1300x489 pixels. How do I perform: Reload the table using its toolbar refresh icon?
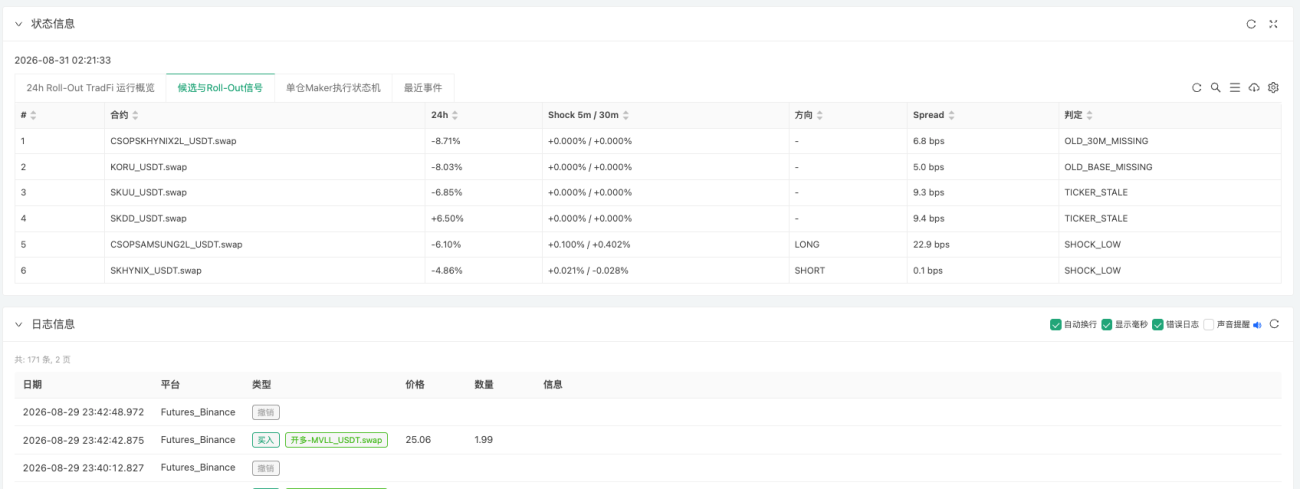pyautogui.click(x=1197, y=88)
